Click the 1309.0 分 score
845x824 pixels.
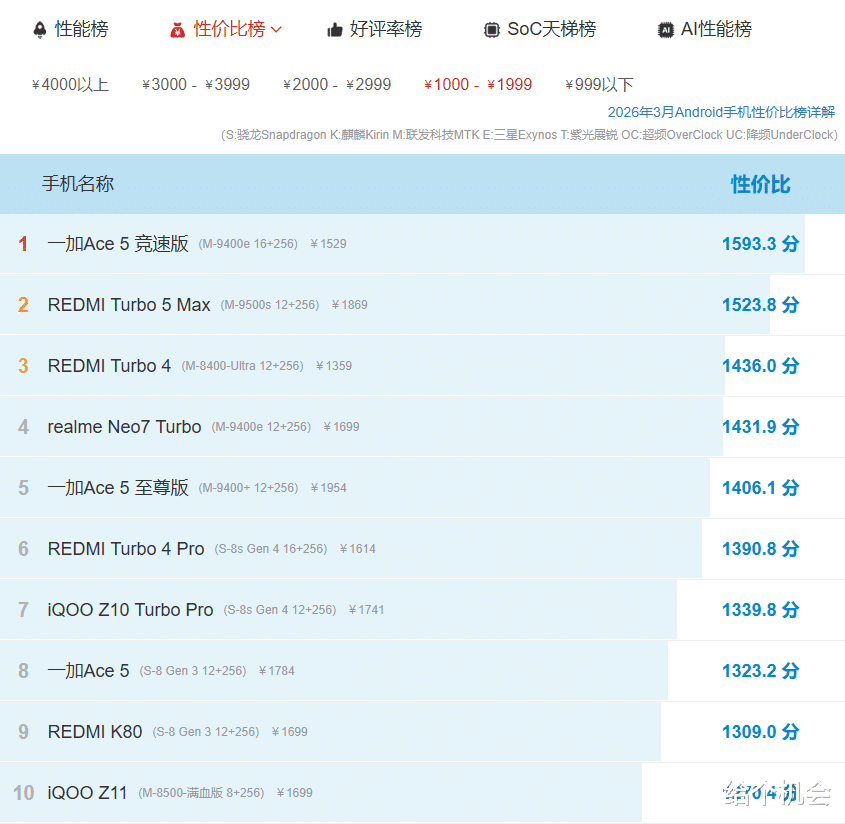760,731
